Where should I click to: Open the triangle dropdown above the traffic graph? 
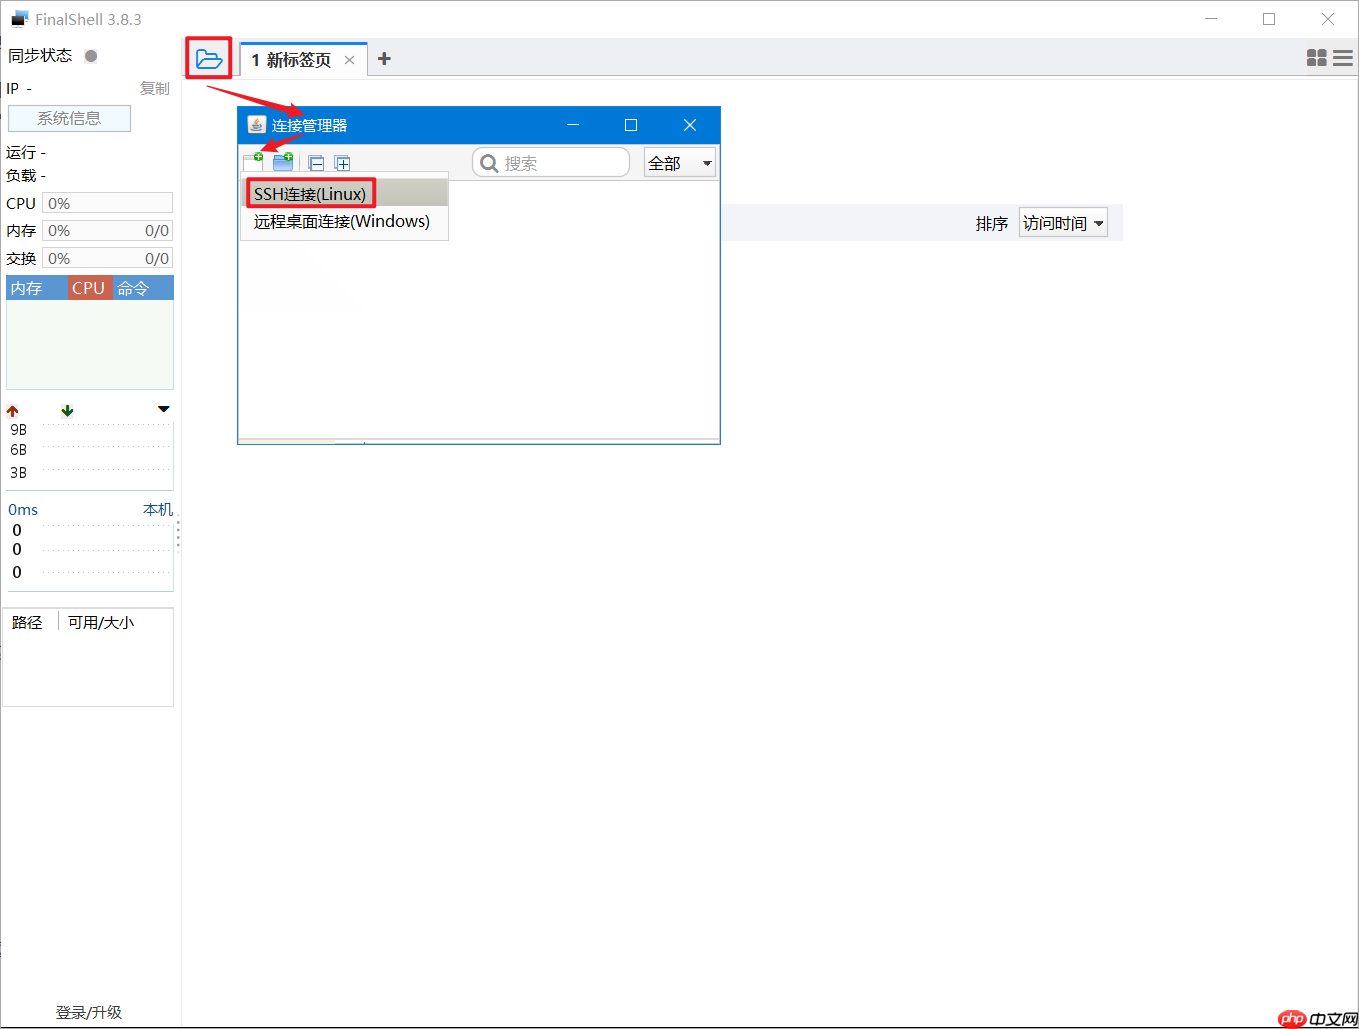164,409
